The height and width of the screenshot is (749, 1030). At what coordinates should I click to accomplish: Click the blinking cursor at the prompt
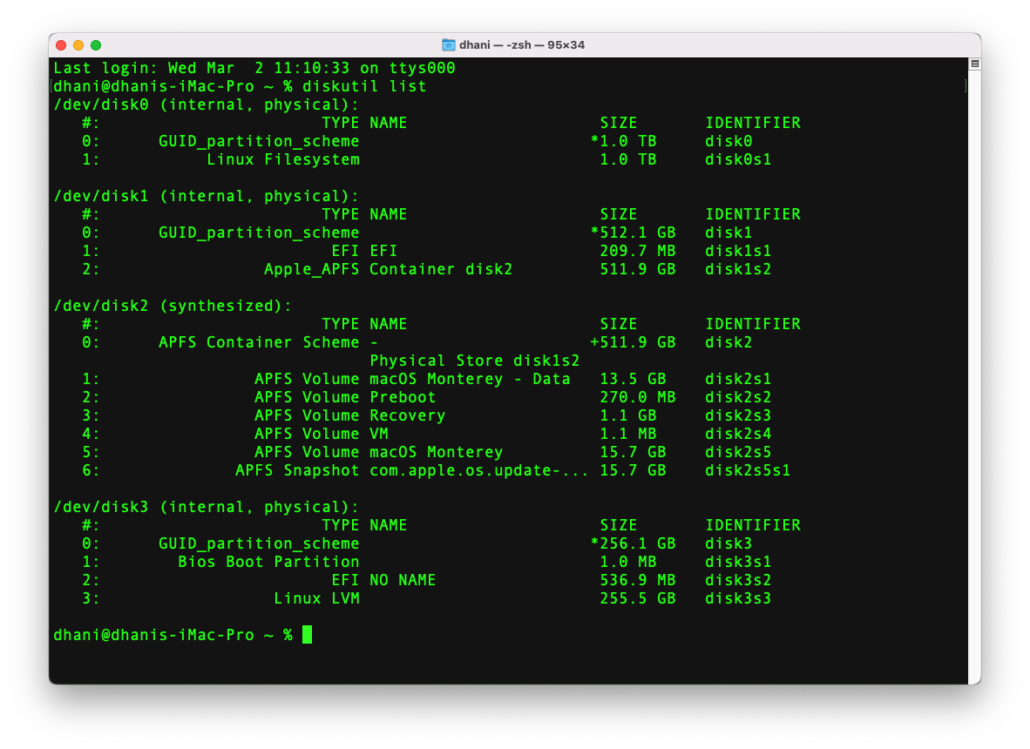tap(309, 634)
